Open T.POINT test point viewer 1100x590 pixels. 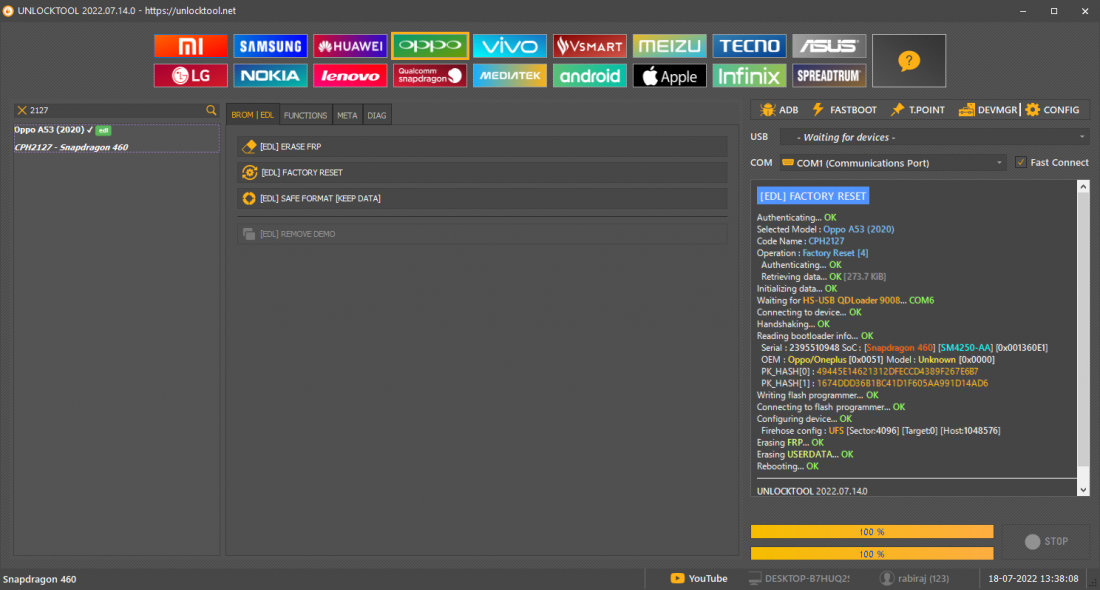tap(918, 110)
